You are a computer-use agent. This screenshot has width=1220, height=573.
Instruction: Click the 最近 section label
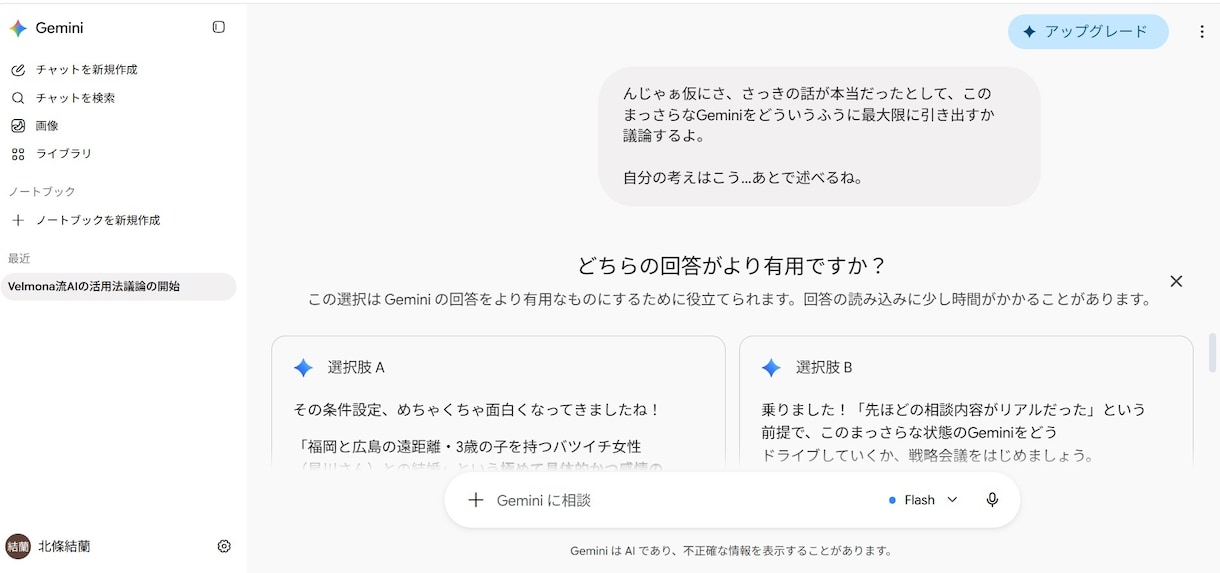19,258
